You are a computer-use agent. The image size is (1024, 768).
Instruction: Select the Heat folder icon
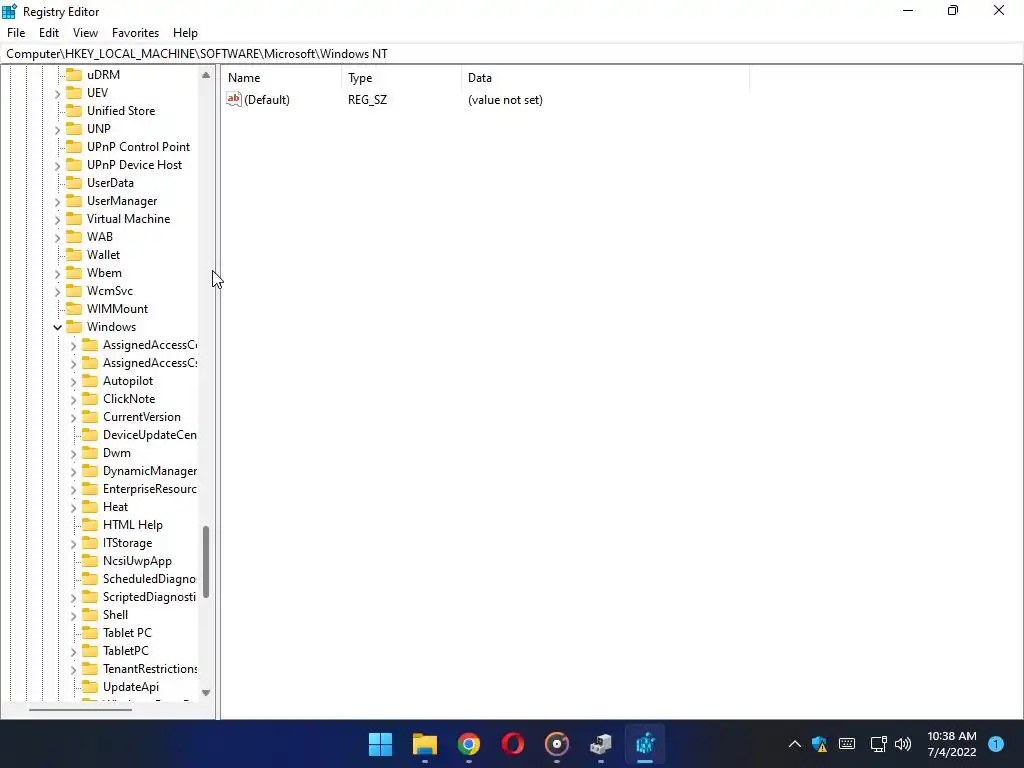90,506
